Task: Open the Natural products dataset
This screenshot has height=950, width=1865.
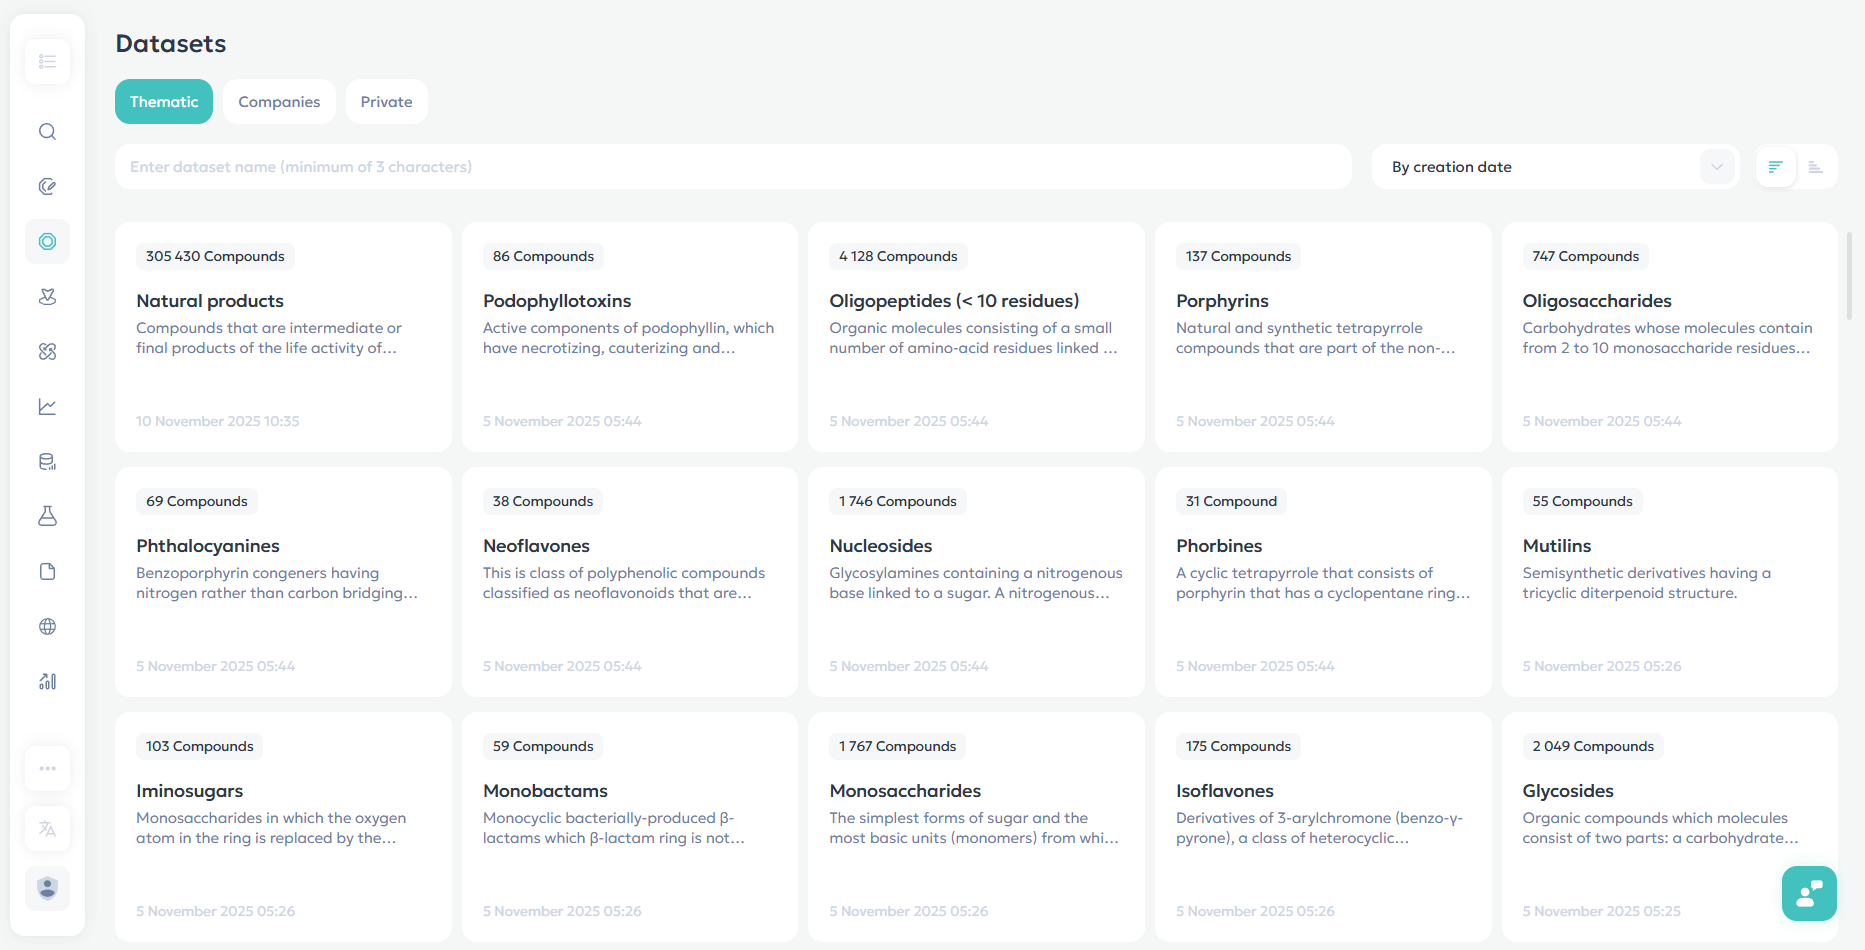Action: pyautogui.click(x=283, y=337)
